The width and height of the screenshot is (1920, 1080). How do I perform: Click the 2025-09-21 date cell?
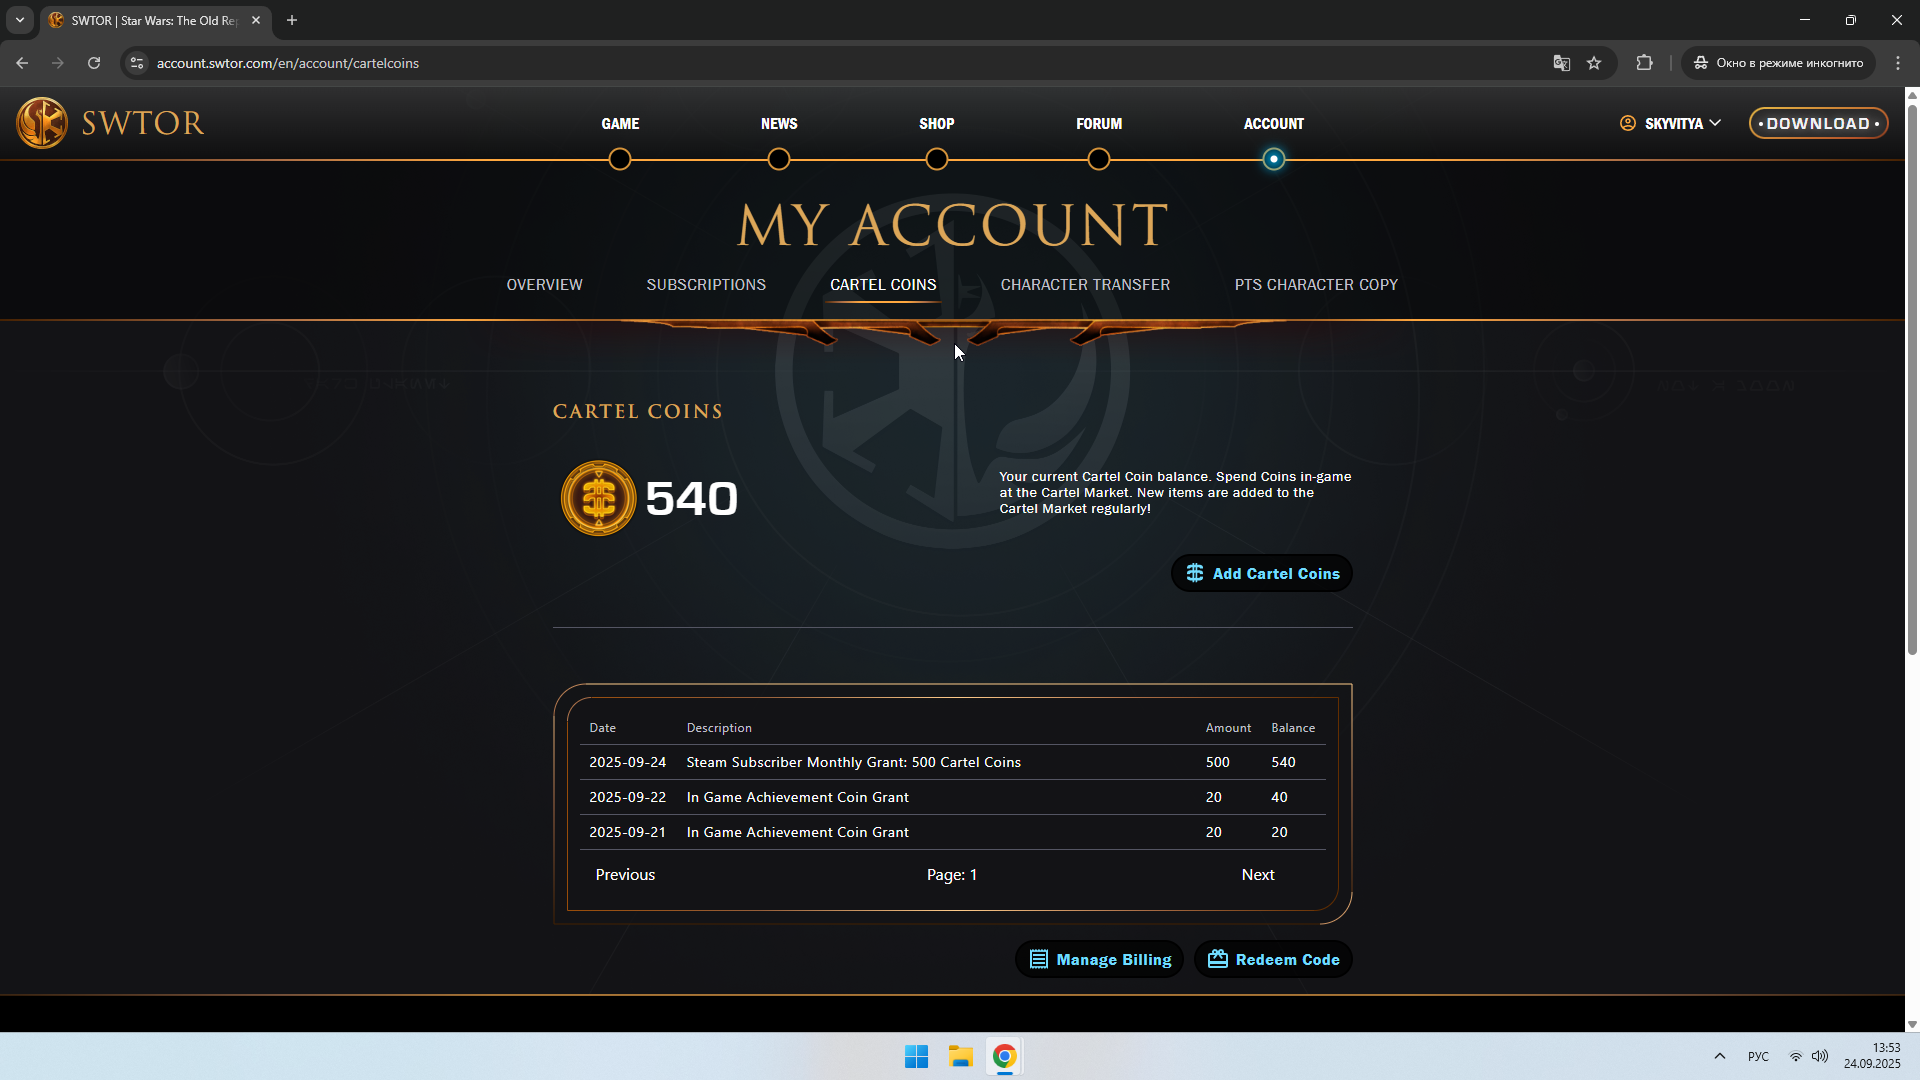[x=627, y=832]
